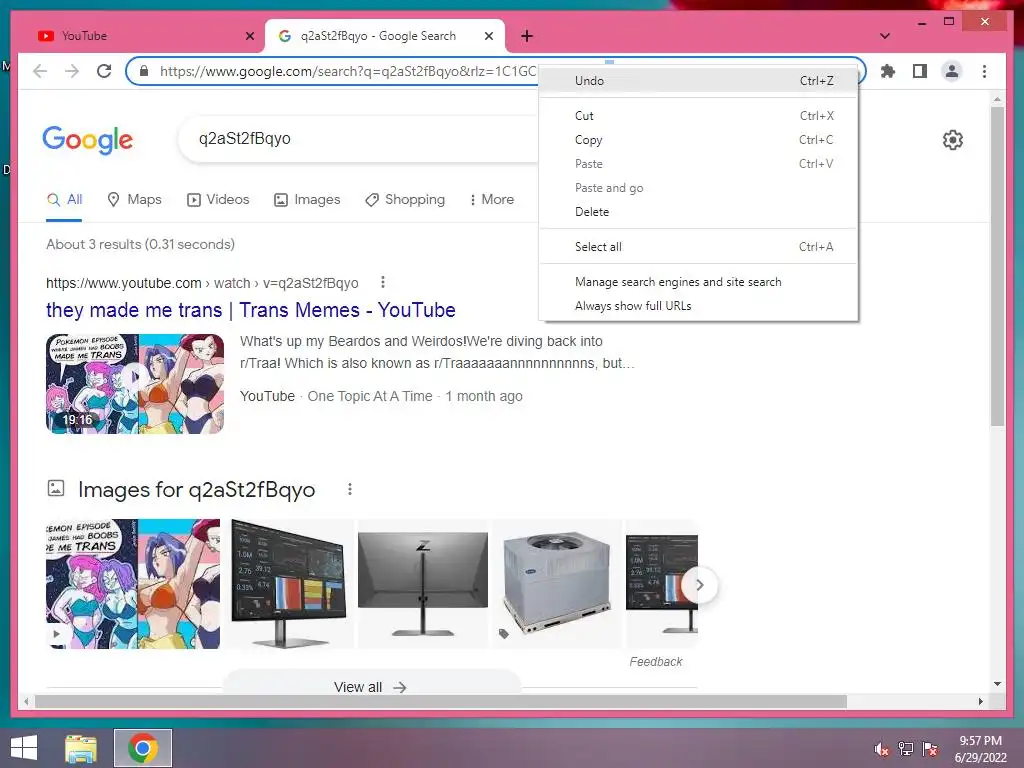1024x768 pixels.
Task: Choose Delete from context menu
Action: tap(698, 212)
